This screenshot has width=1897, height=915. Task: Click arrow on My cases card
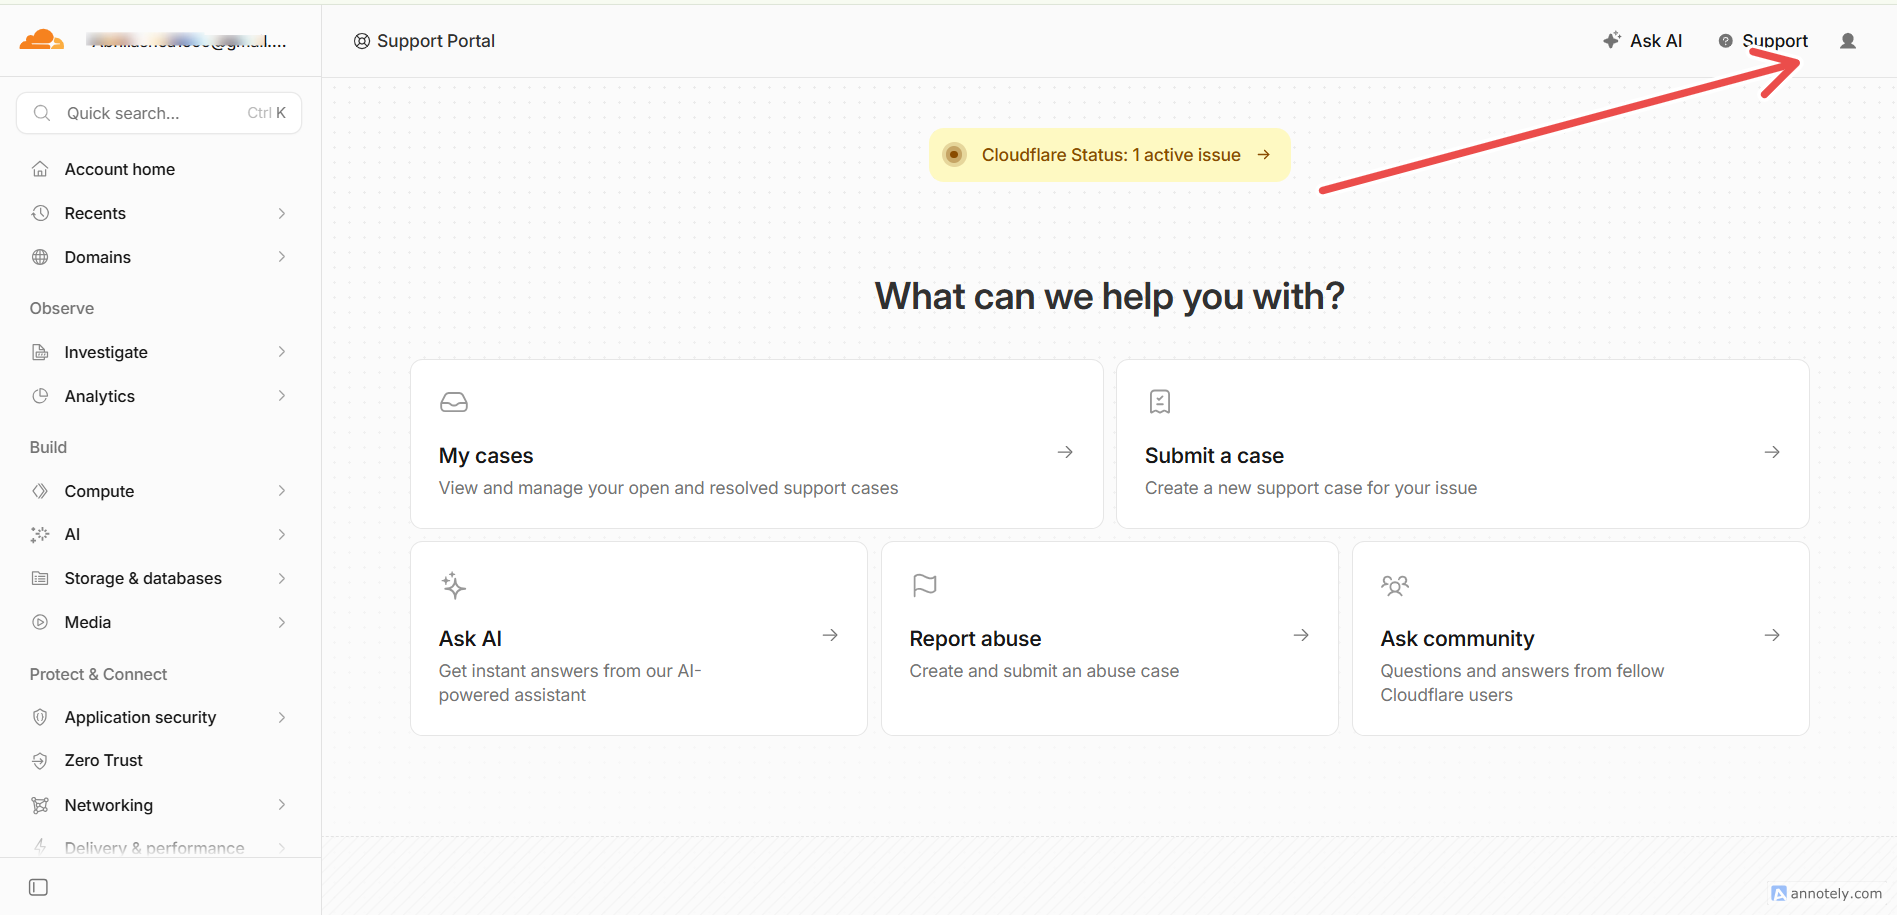click(x=1065, y=452)
